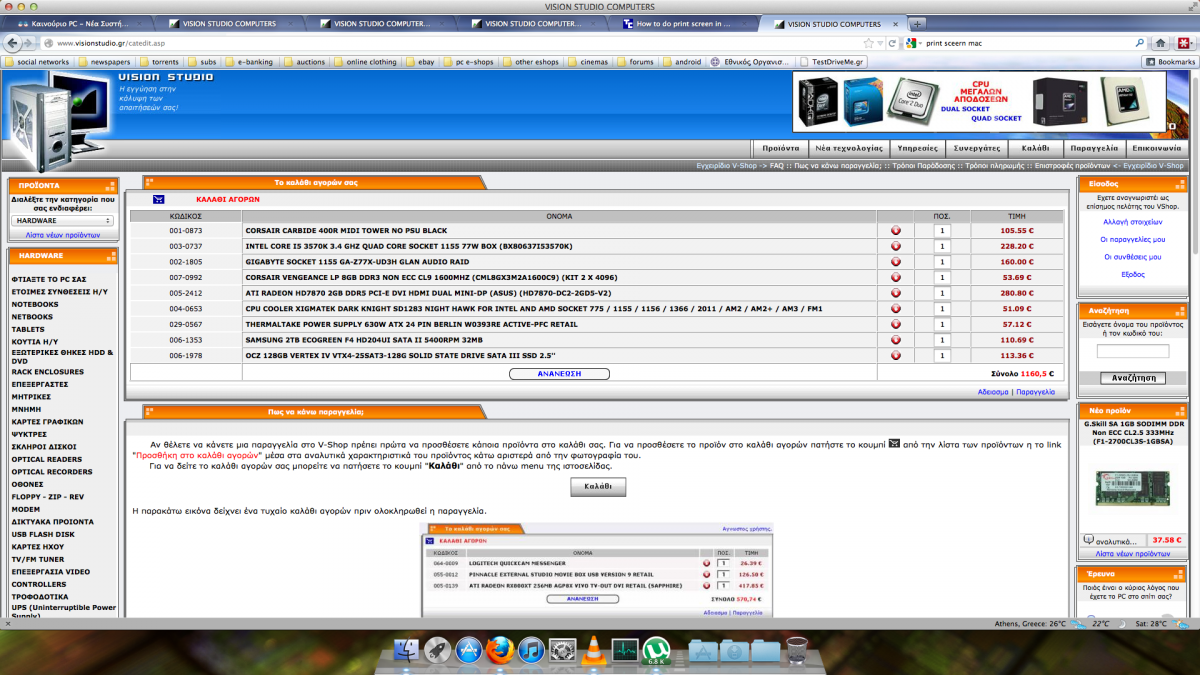This screenshot has width=1200, height=675.
Task: Open the search engine selector dropdown
Action: tap(915, 43)
